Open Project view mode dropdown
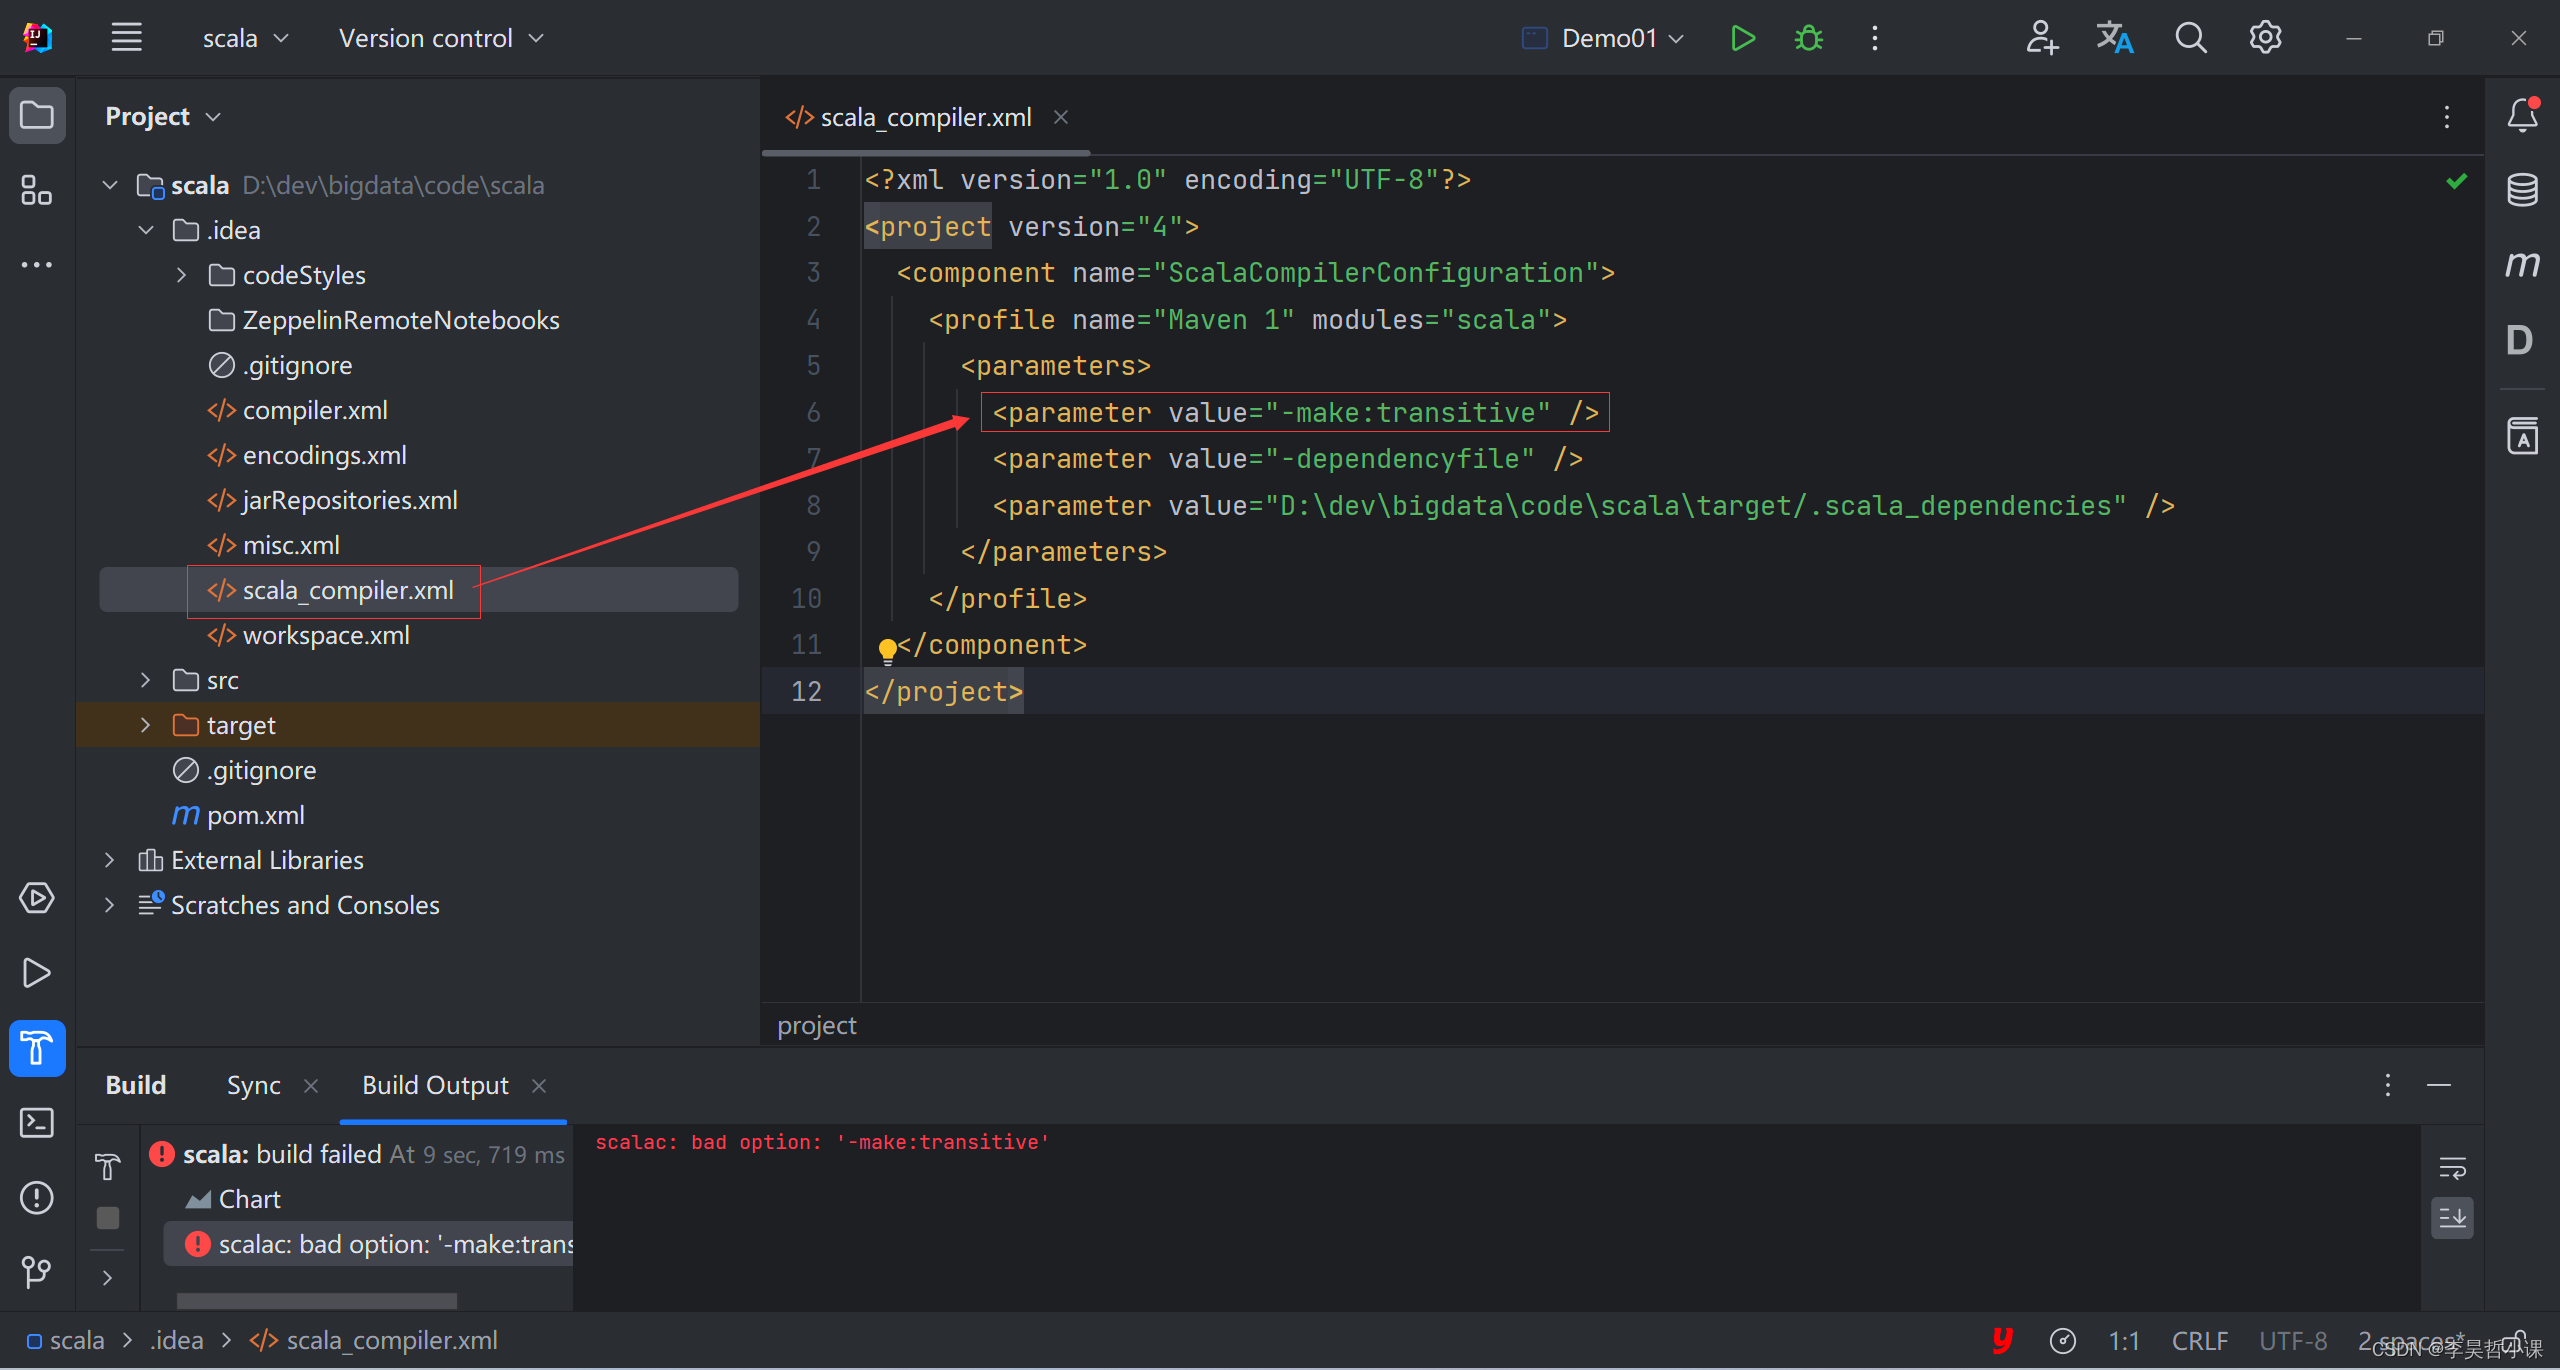The image size is (2560, 1370). [x=163, y=117]
